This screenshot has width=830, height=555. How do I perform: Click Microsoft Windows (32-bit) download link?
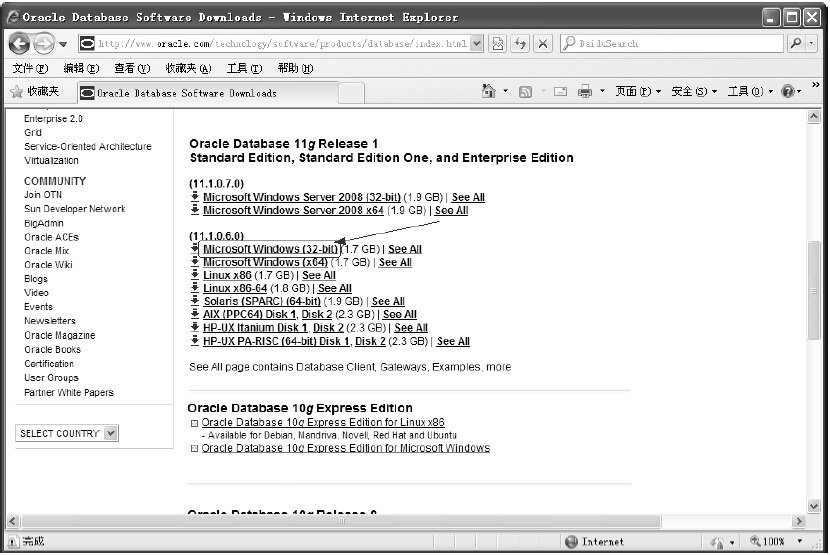[270, 249]
